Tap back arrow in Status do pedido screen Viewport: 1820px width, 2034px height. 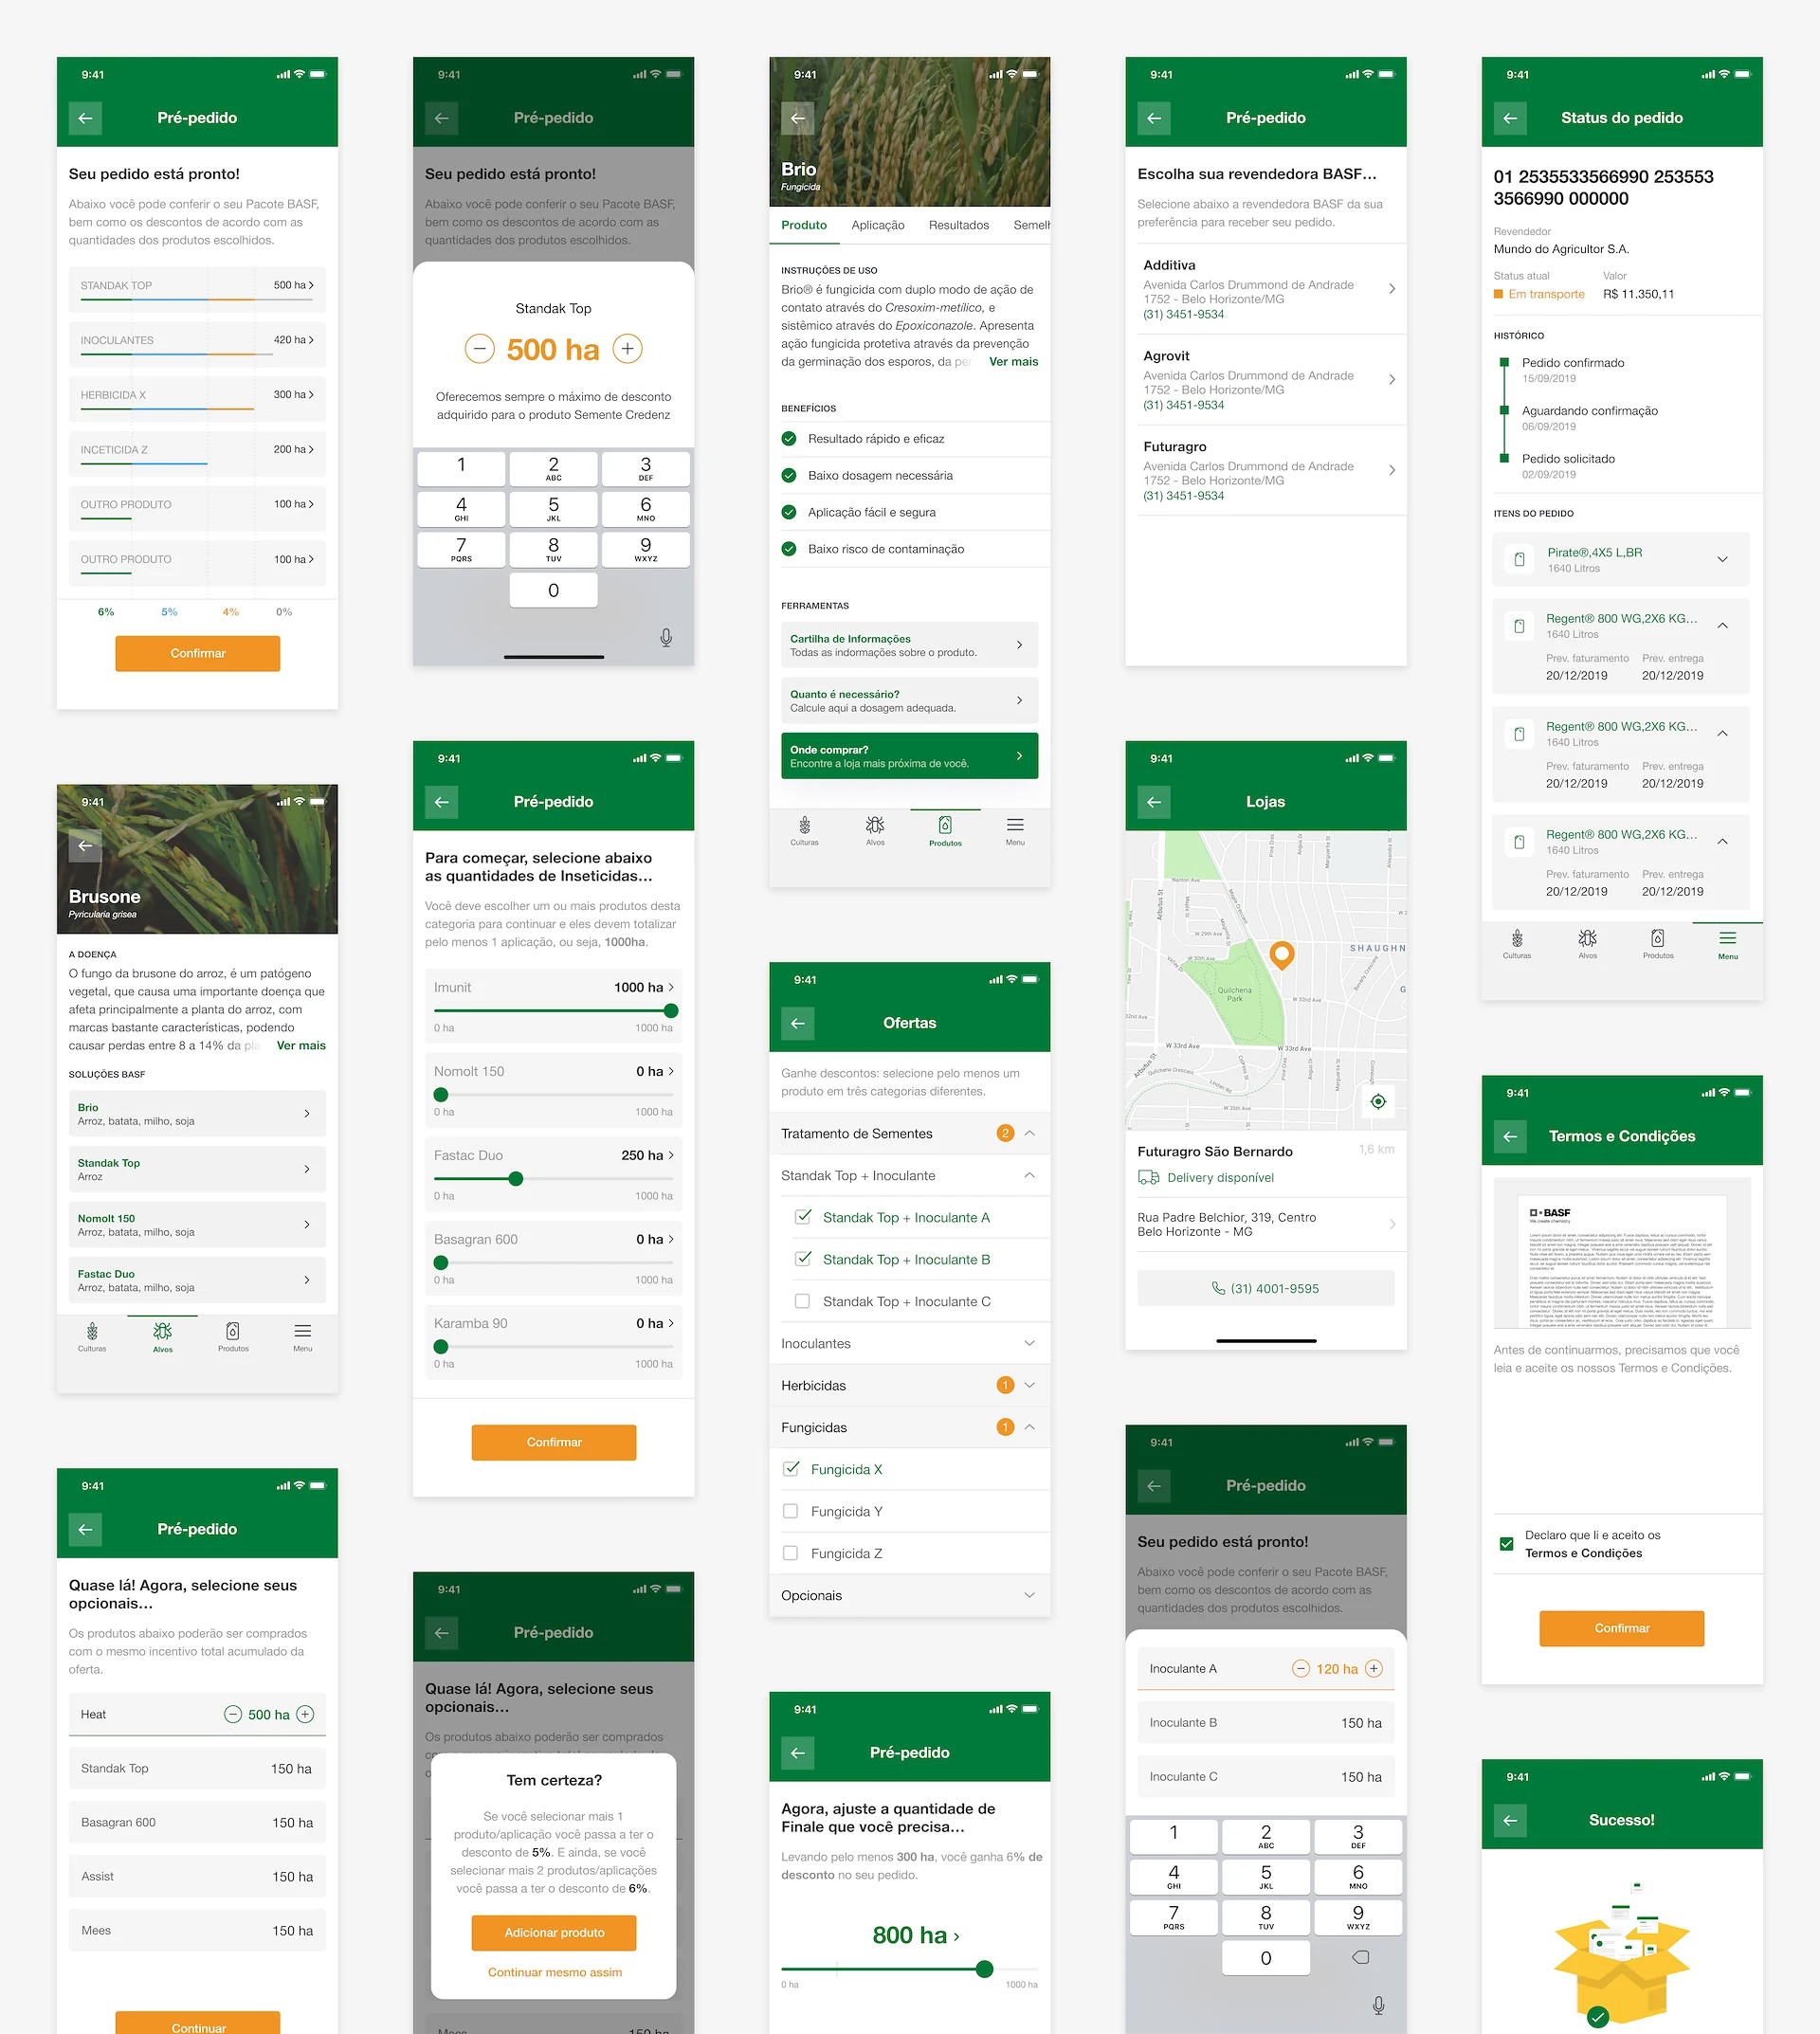[1510, 118]
